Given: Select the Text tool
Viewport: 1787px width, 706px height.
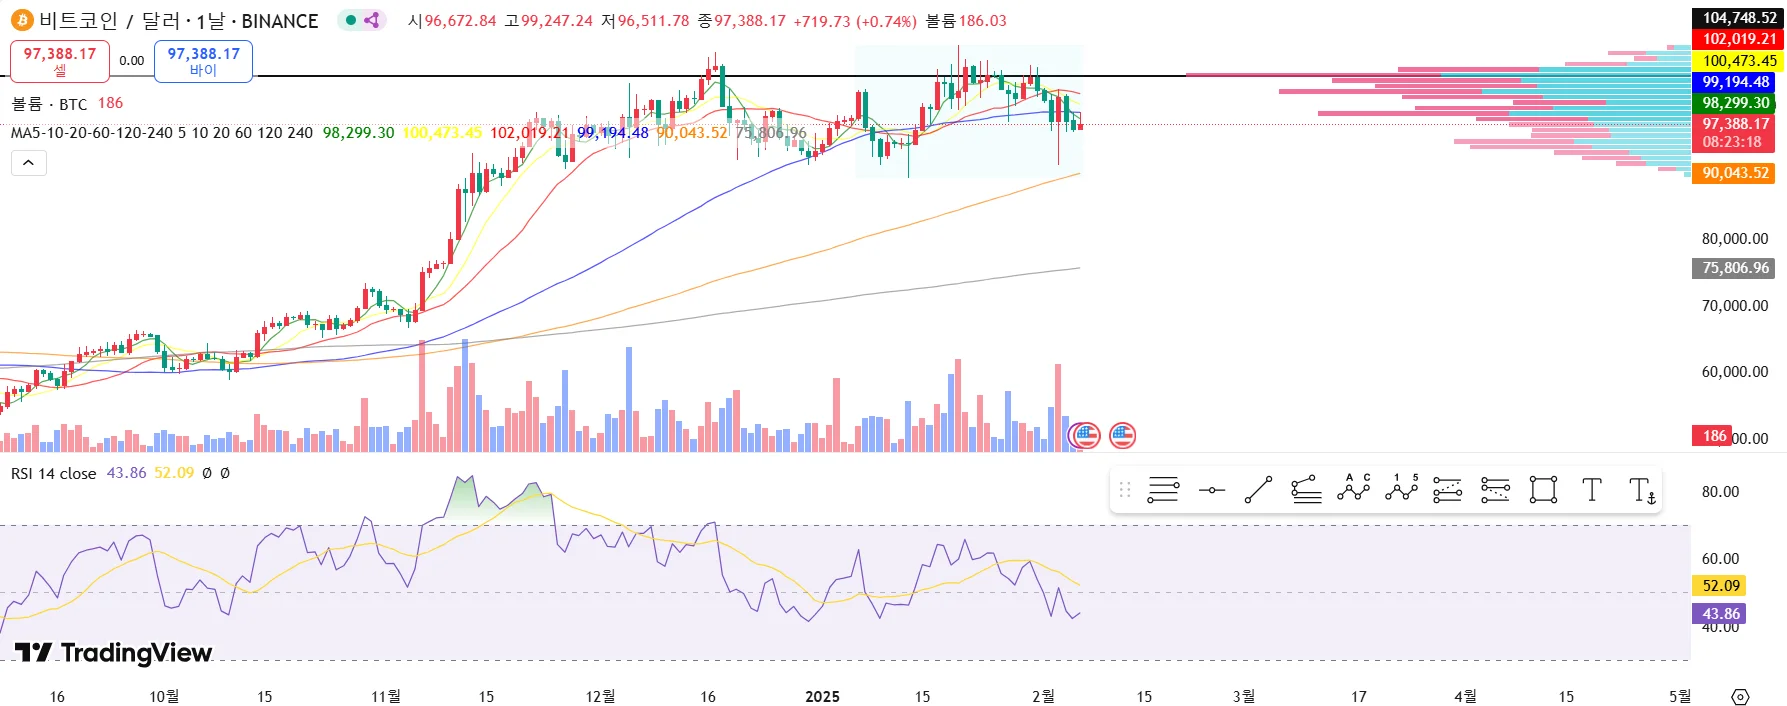Looking at the screenshot, I should pyautogui.click(x=1591, y=490).
